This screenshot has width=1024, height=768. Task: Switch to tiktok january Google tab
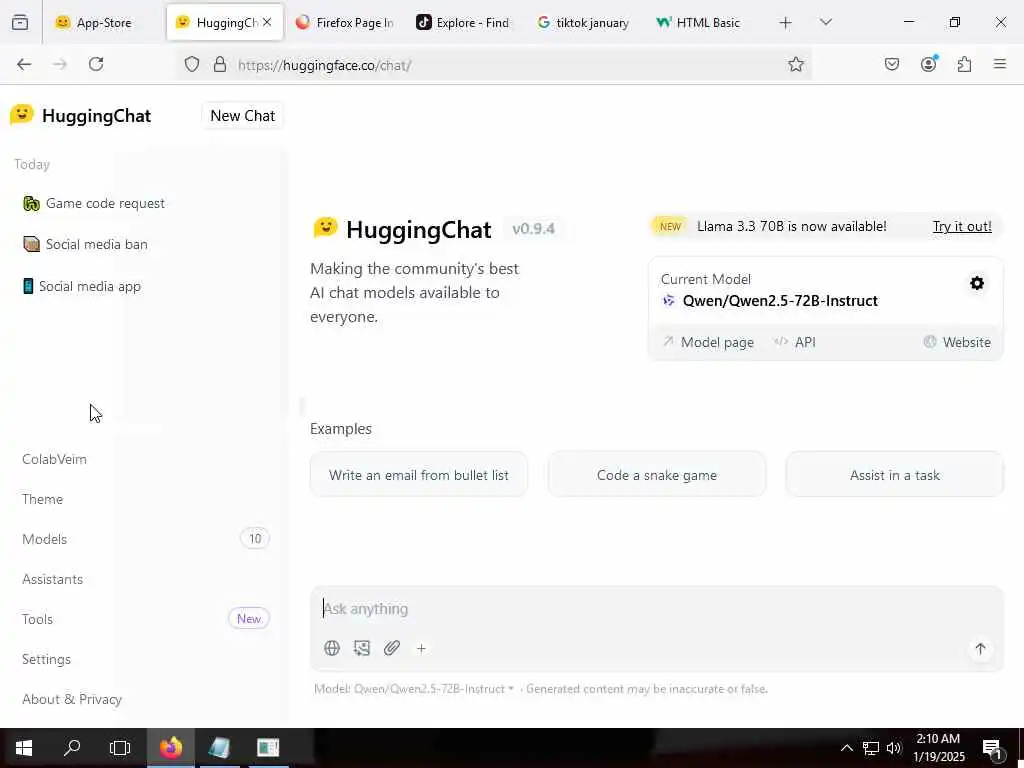tap(584, 22)
